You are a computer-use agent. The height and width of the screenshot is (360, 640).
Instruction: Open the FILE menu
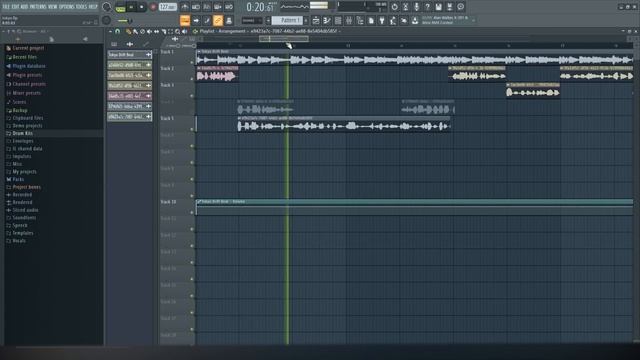(6, 7)
